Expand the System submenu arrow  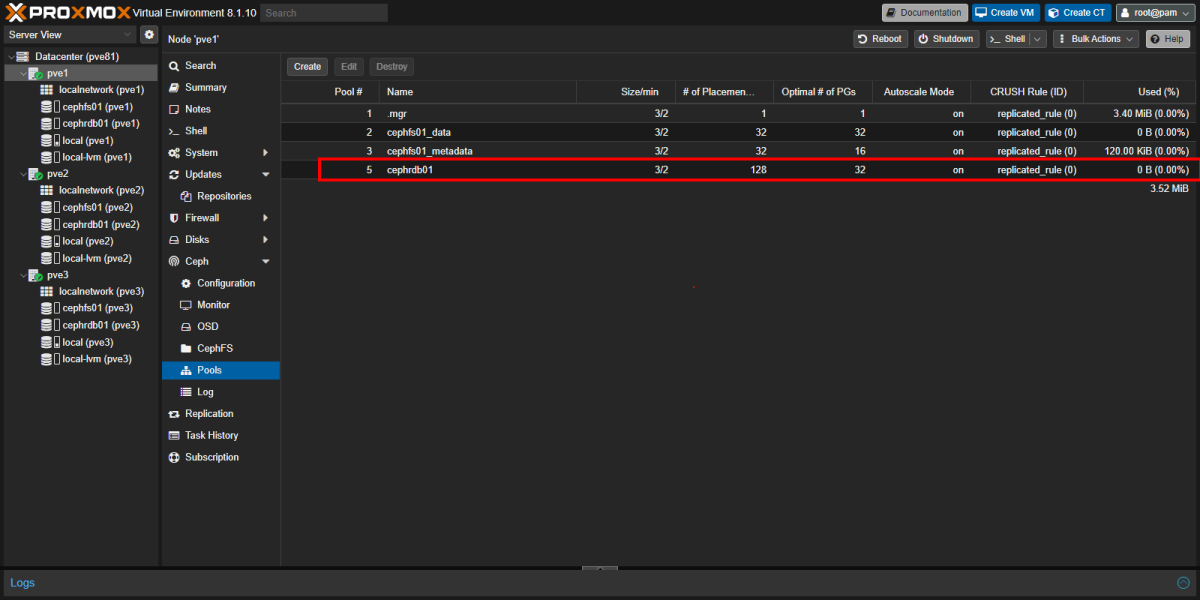click(265, 153)
